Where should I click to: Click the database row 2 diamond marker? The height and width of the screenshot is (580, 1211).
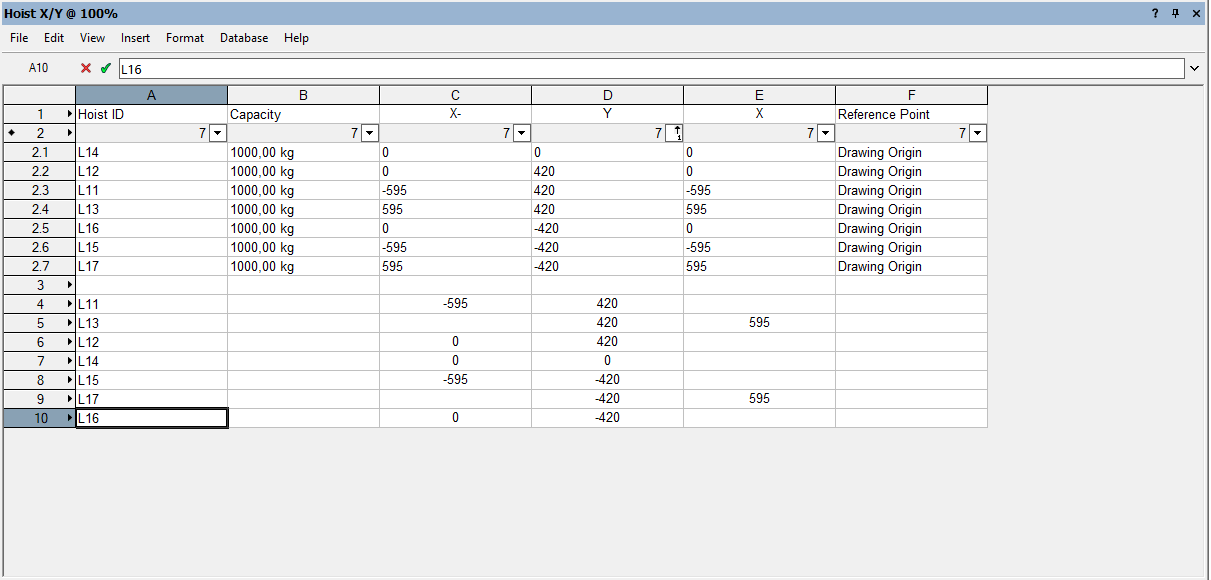pos(11,133)
